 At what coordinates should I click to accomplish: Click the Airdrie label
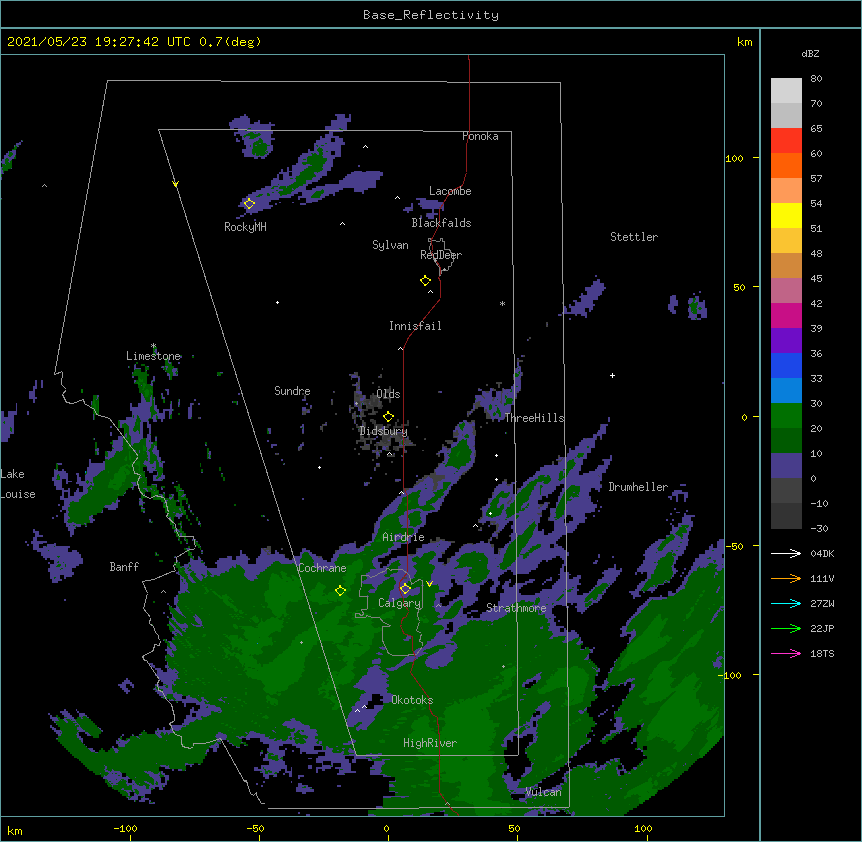pyautogui.click(x=403, y=537)
